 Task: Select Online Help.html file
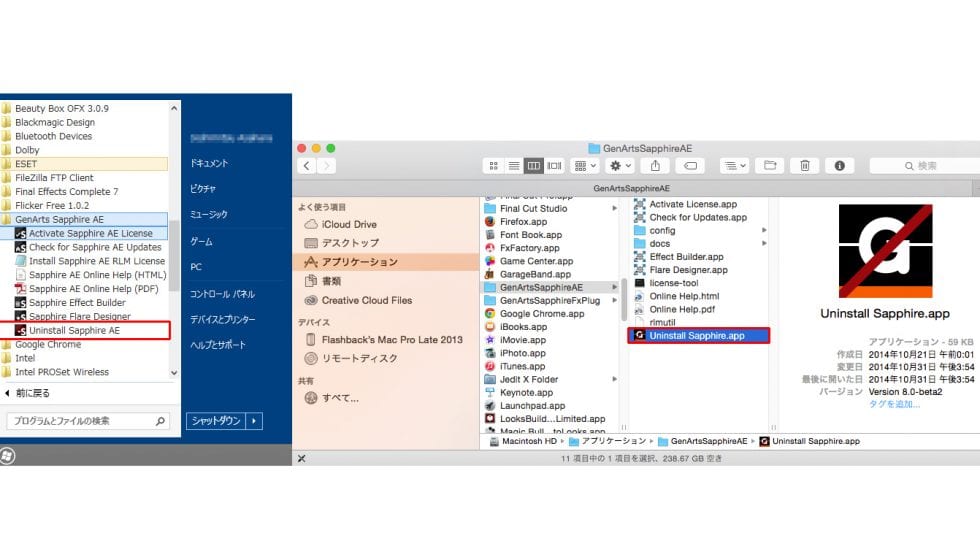pyautogui.click(x=684, y=296)
